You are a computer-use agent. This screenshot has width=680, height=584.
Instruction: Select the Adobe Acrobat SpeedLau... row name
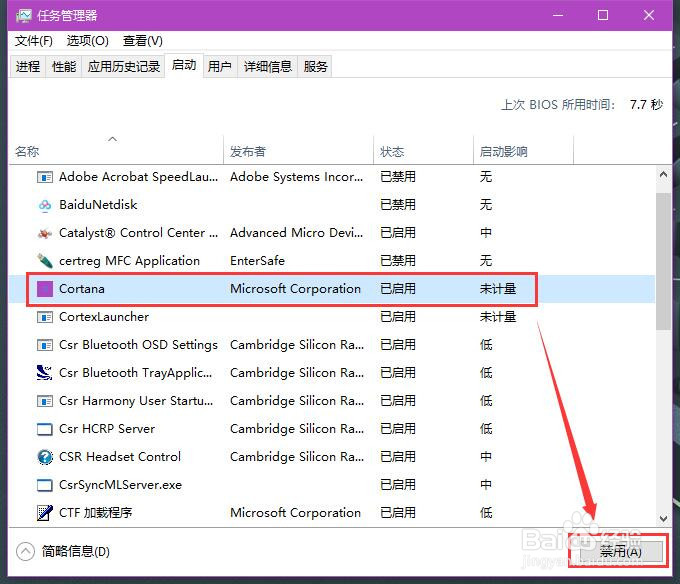[x=138, y=177]
